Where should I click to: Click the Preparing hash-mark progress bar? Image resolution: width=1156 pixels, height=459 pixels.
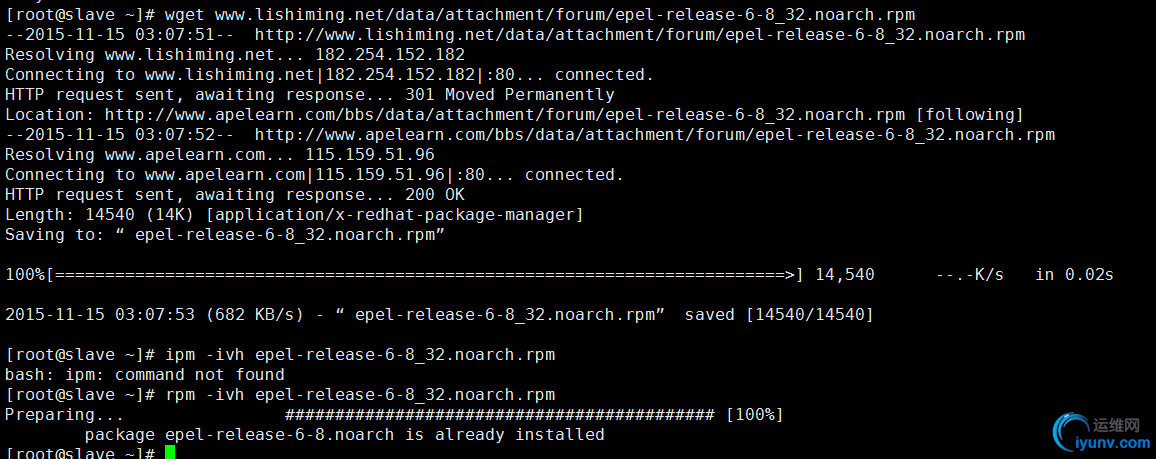pyautogui.click(x=499, y=415)
